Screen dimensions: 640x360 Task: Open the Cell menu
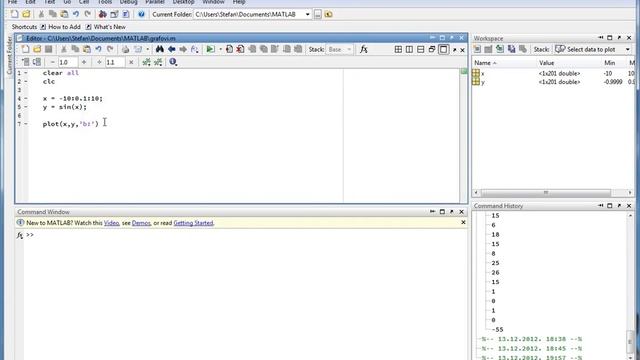pos(84,2)
